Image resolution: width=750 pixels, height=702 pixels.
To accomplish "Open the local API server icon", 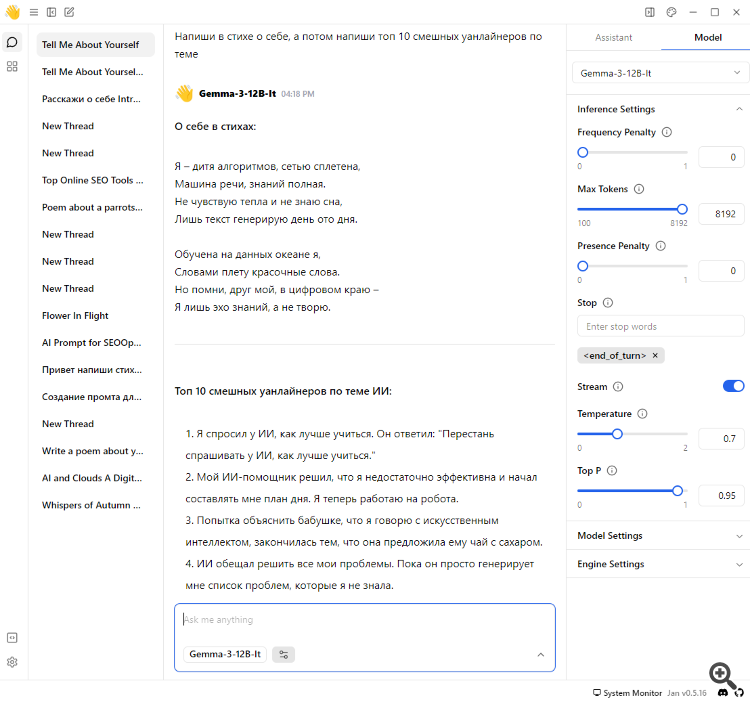I will tap(12, 638).
